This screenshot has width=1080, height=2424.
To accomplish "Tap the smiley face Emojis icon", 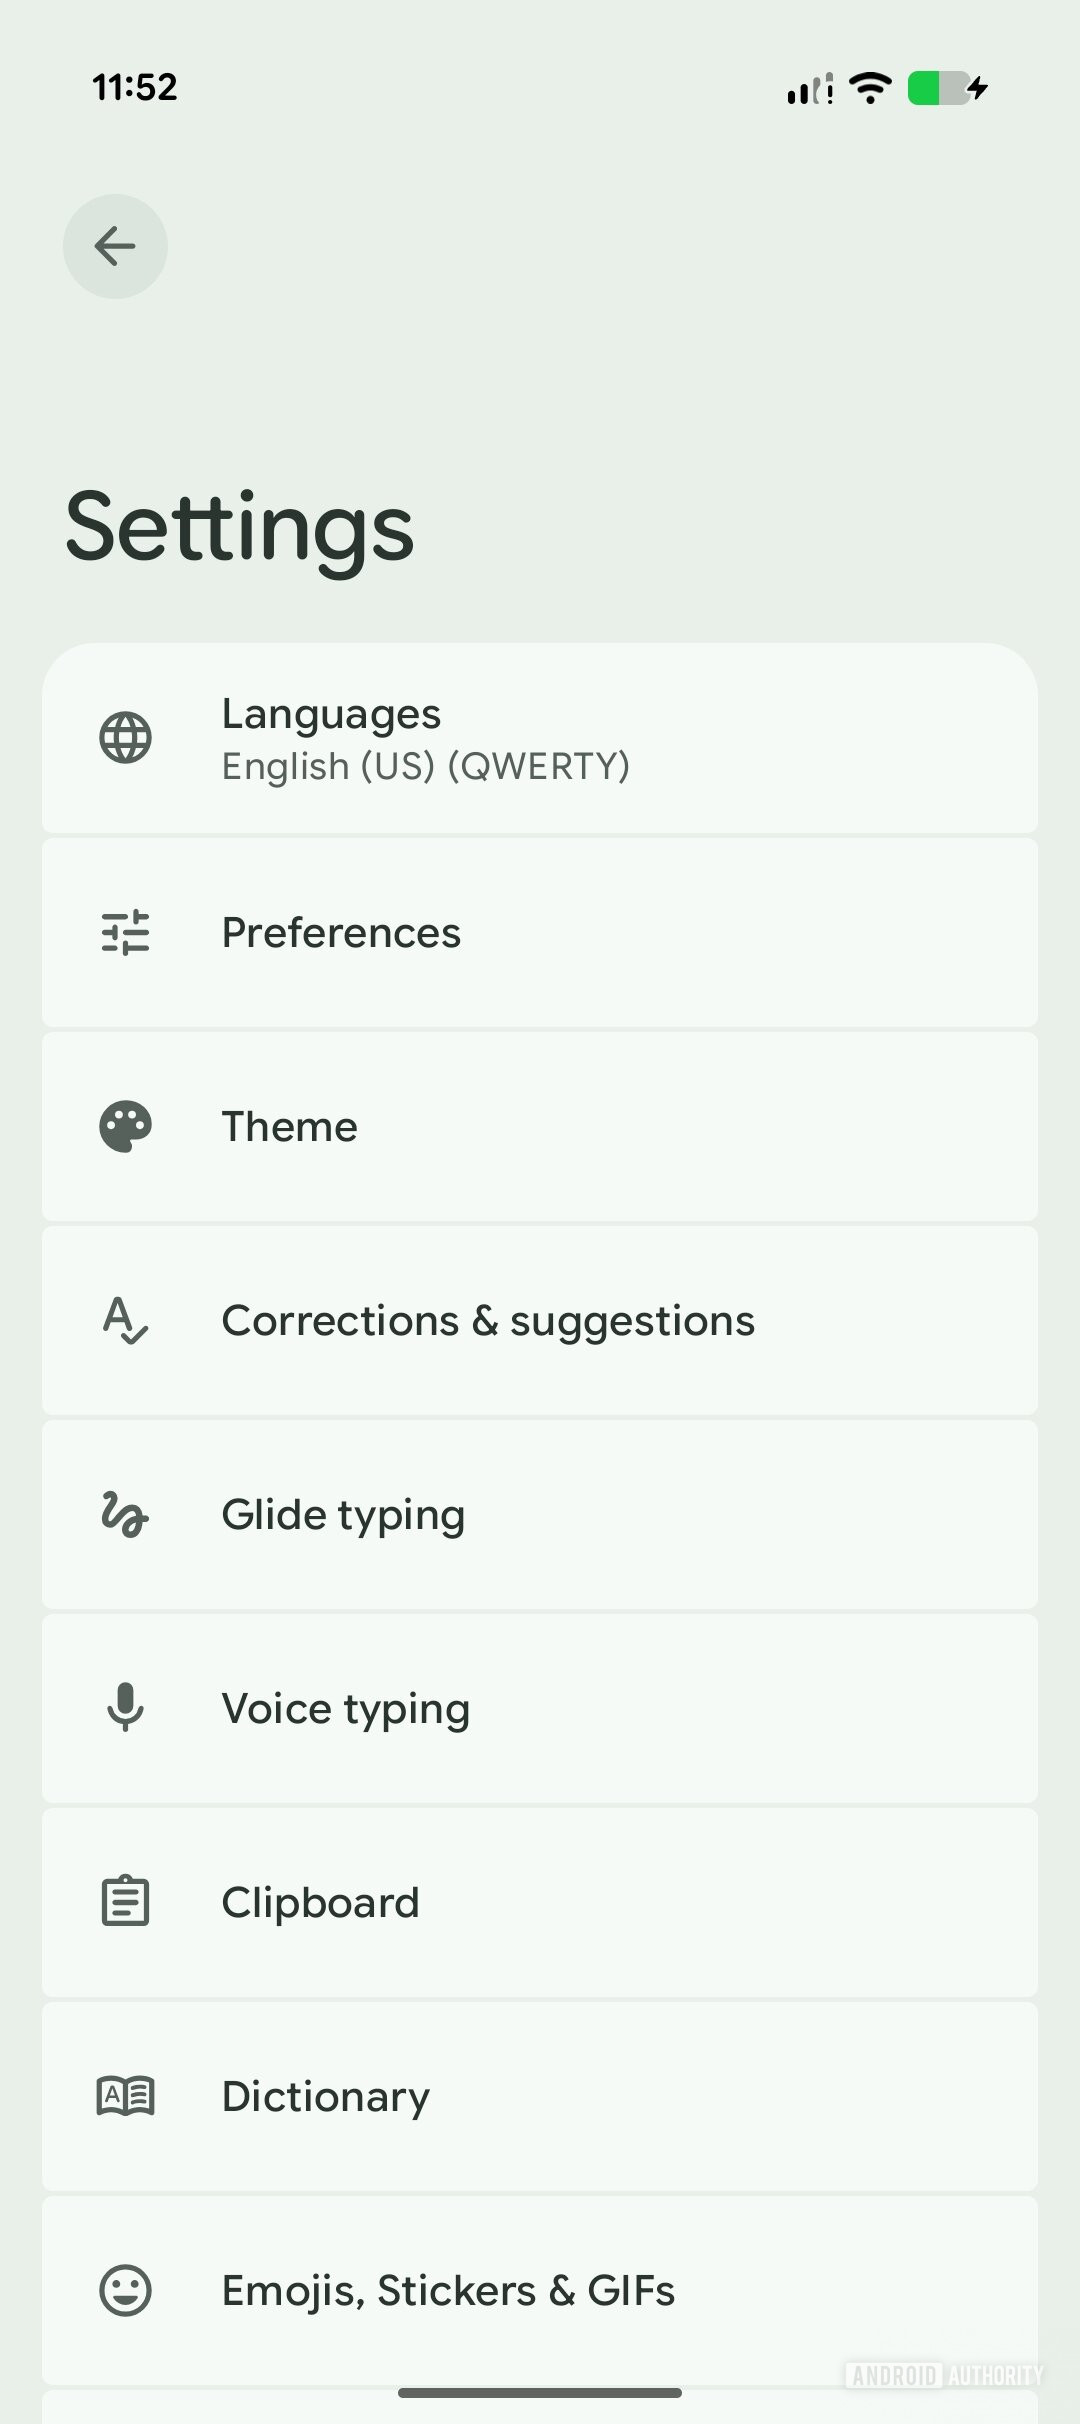I will coord(125,2290).
